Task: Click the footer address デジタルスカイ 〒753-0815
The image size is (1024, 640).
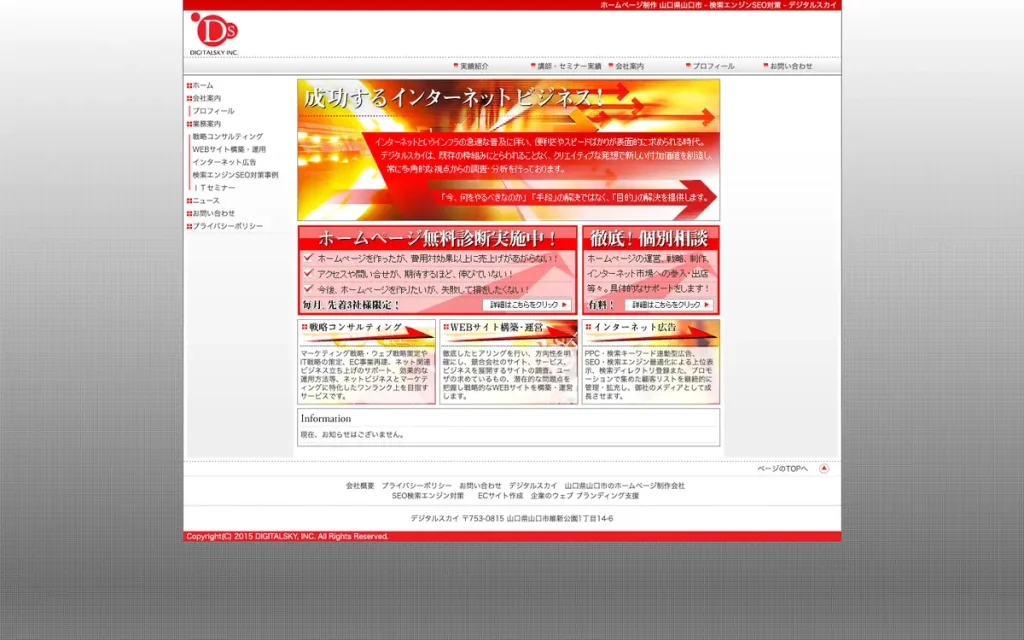Action: 511,519
